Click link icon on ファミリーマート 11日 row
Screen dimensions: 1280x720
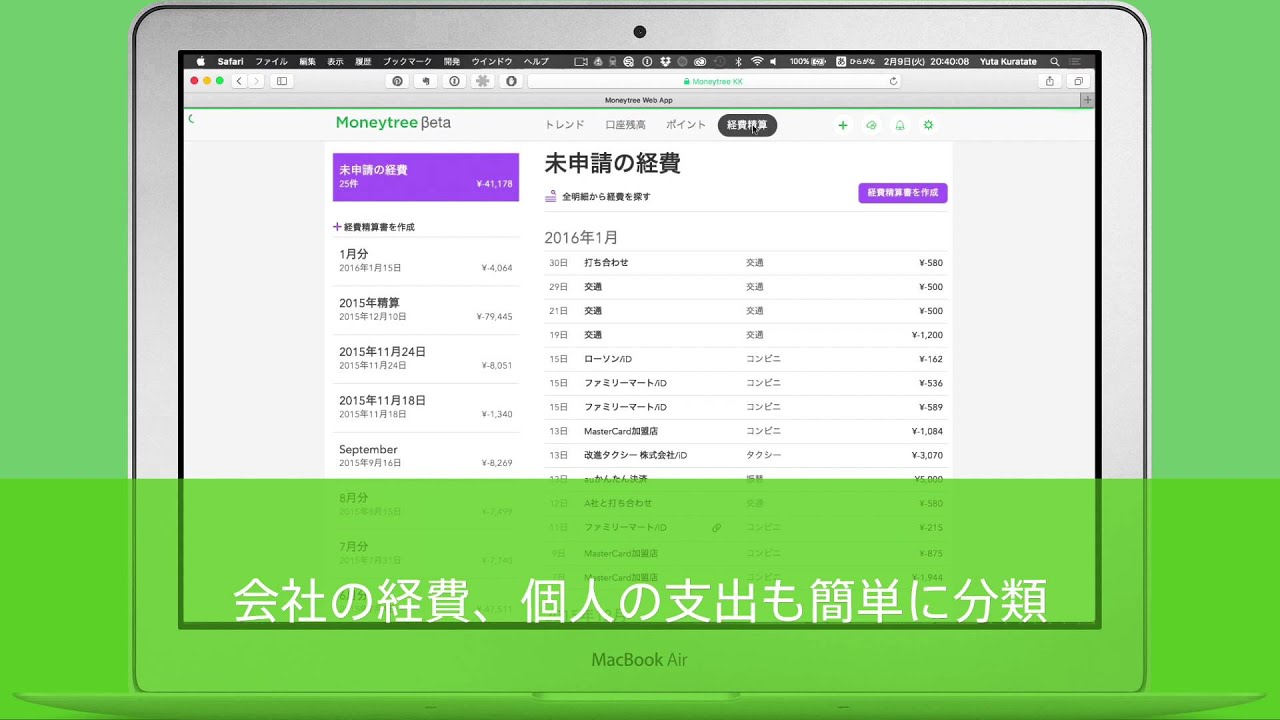coord(717,527)
